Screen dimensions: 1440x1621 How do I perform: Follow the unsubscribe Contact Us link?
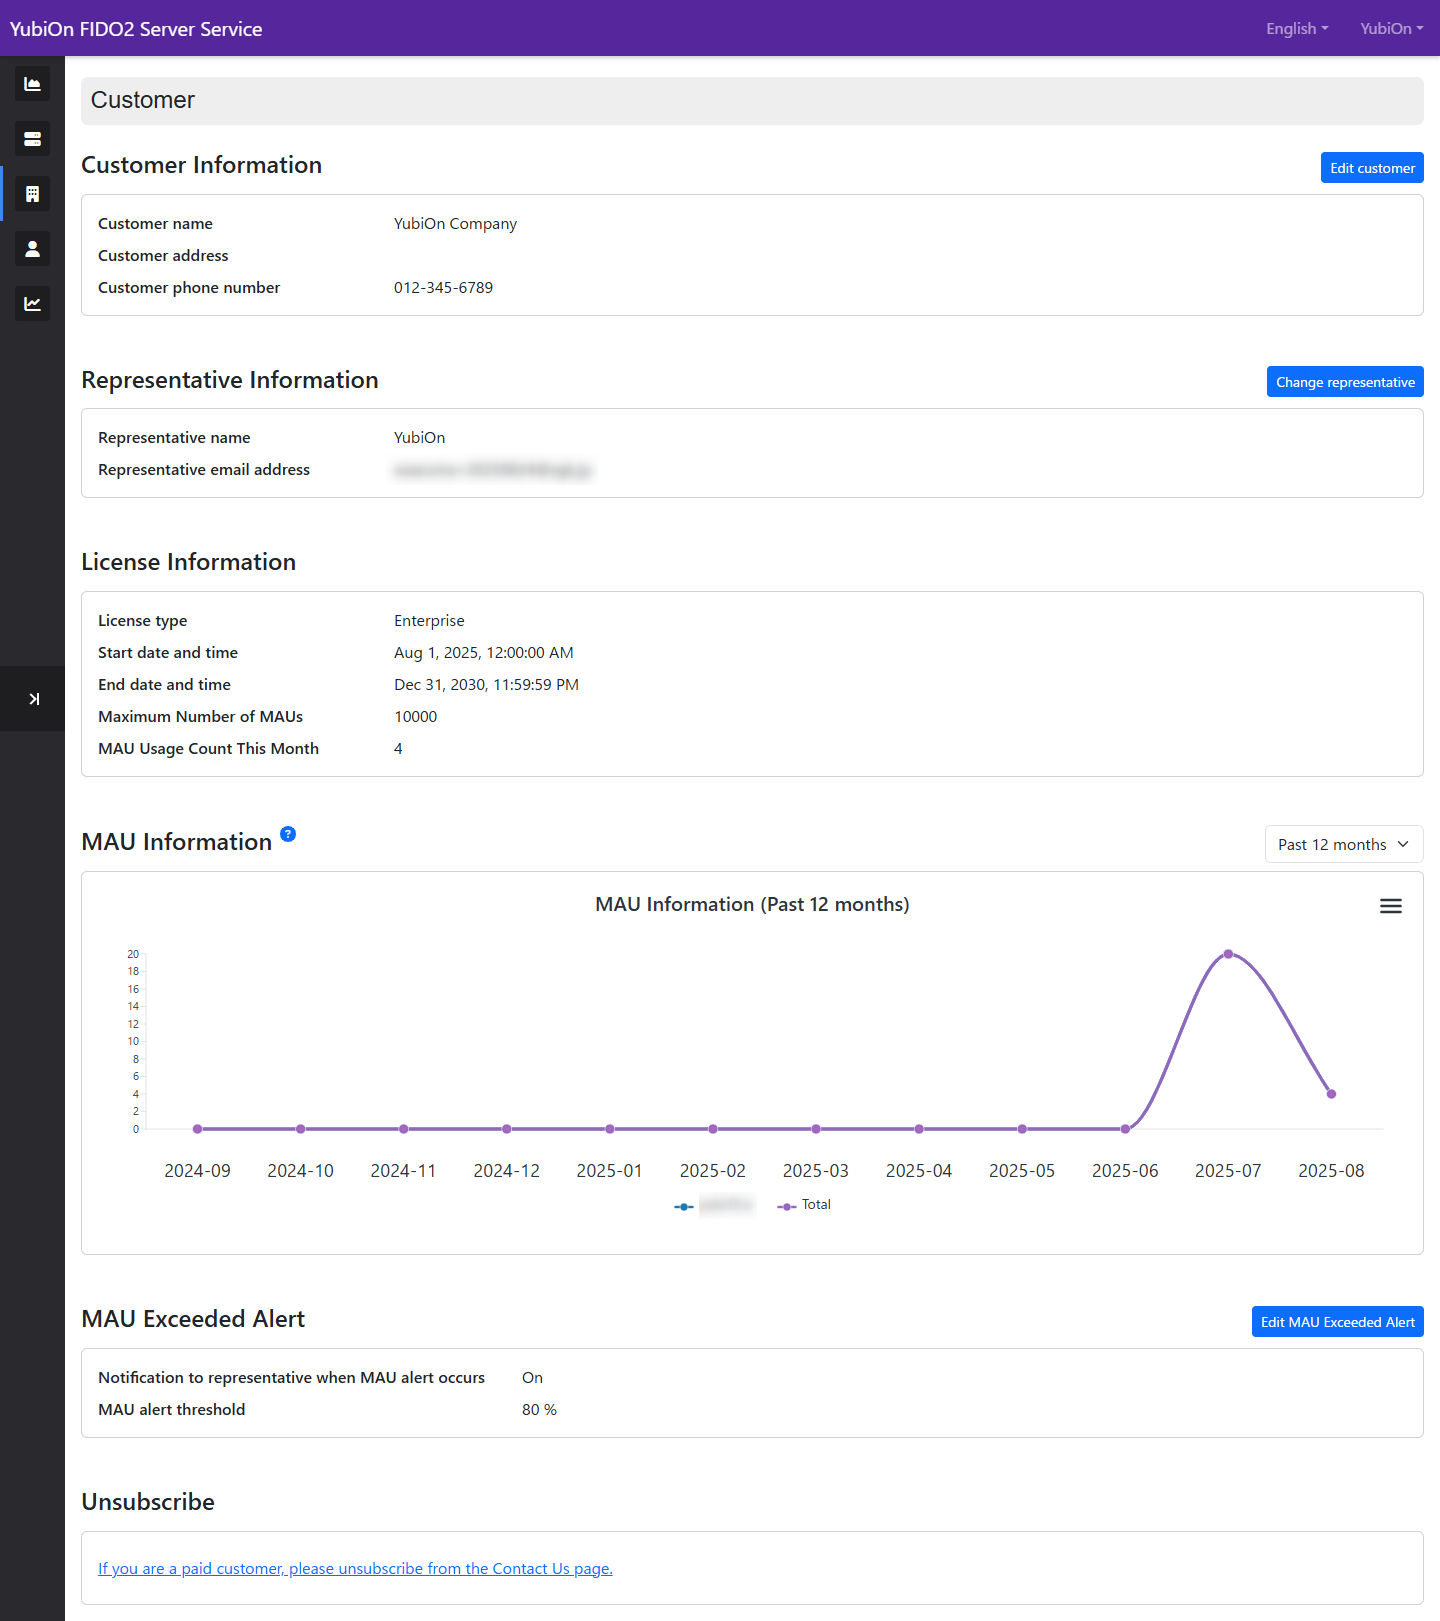355,1568
